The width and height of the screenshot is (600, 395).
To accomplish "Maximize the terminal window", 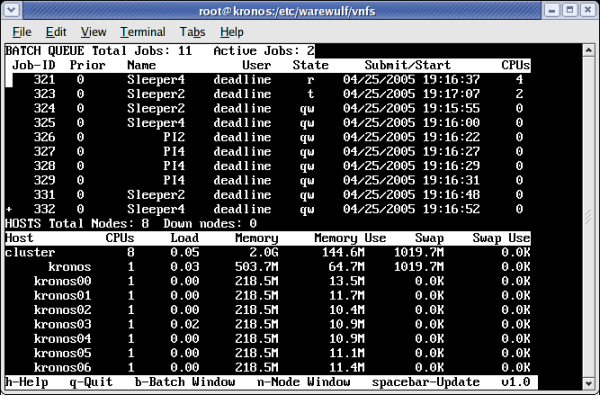I will pyautogui.click(x=570, y=10).
